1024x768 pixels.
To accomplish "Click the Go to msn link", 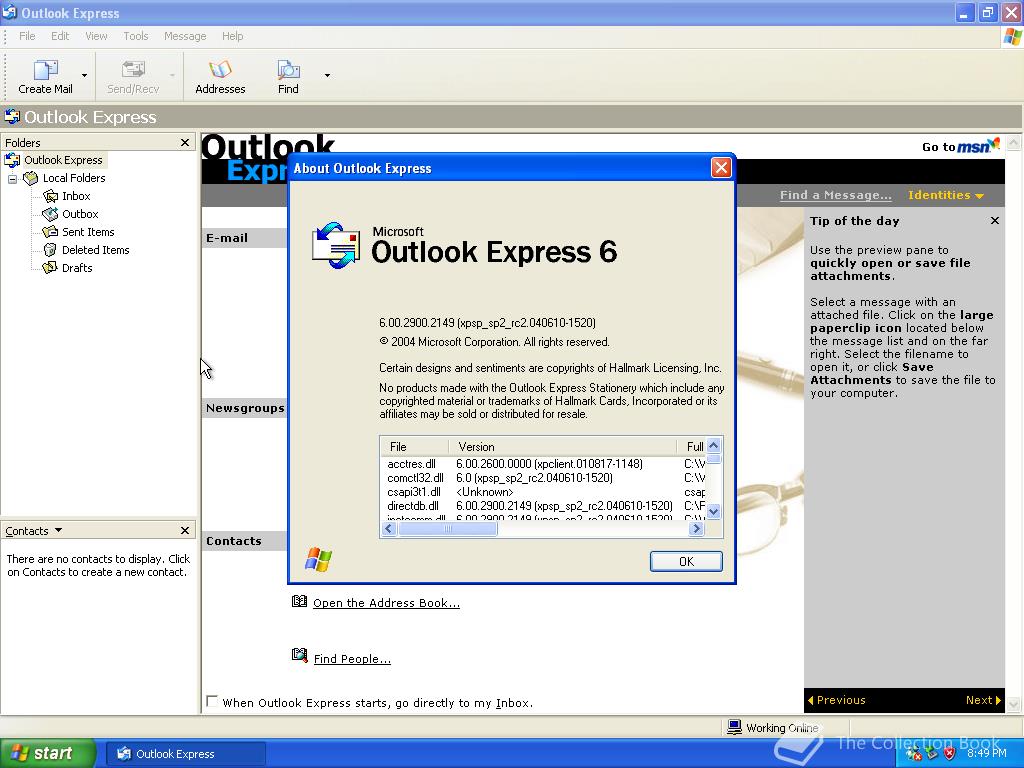I will [961, 146].
